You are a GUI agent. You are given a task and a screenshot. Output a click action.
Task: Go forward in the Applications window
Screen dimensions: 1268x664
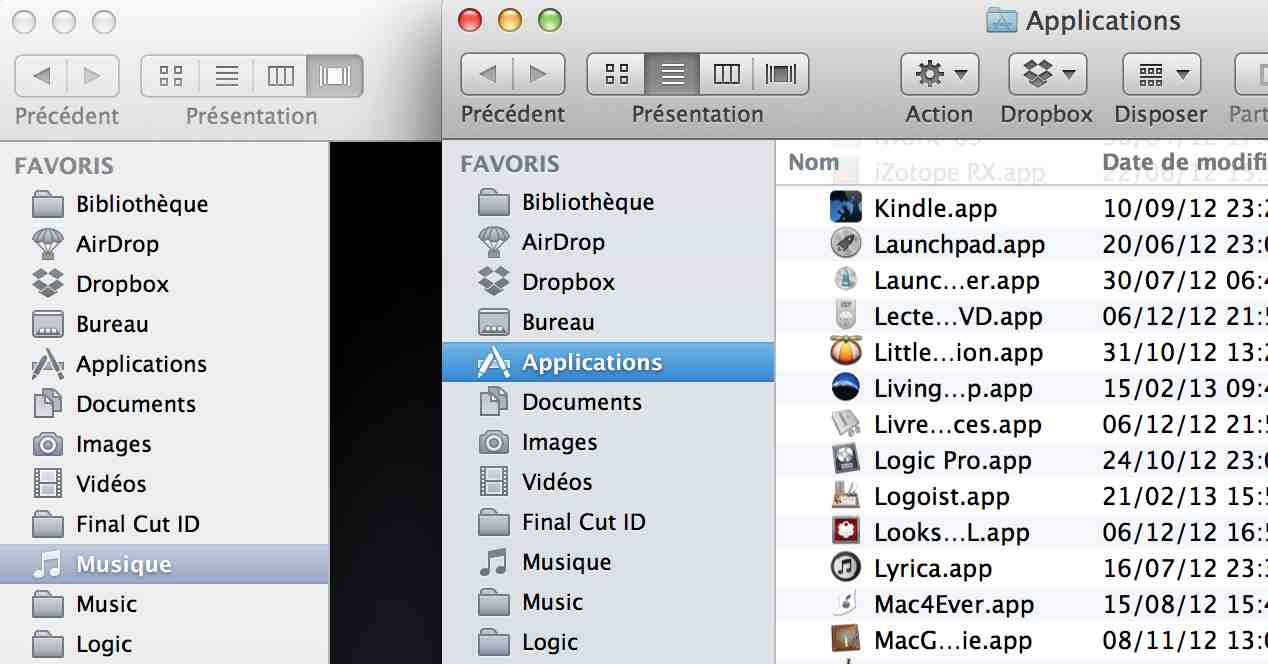coord(539,74)
